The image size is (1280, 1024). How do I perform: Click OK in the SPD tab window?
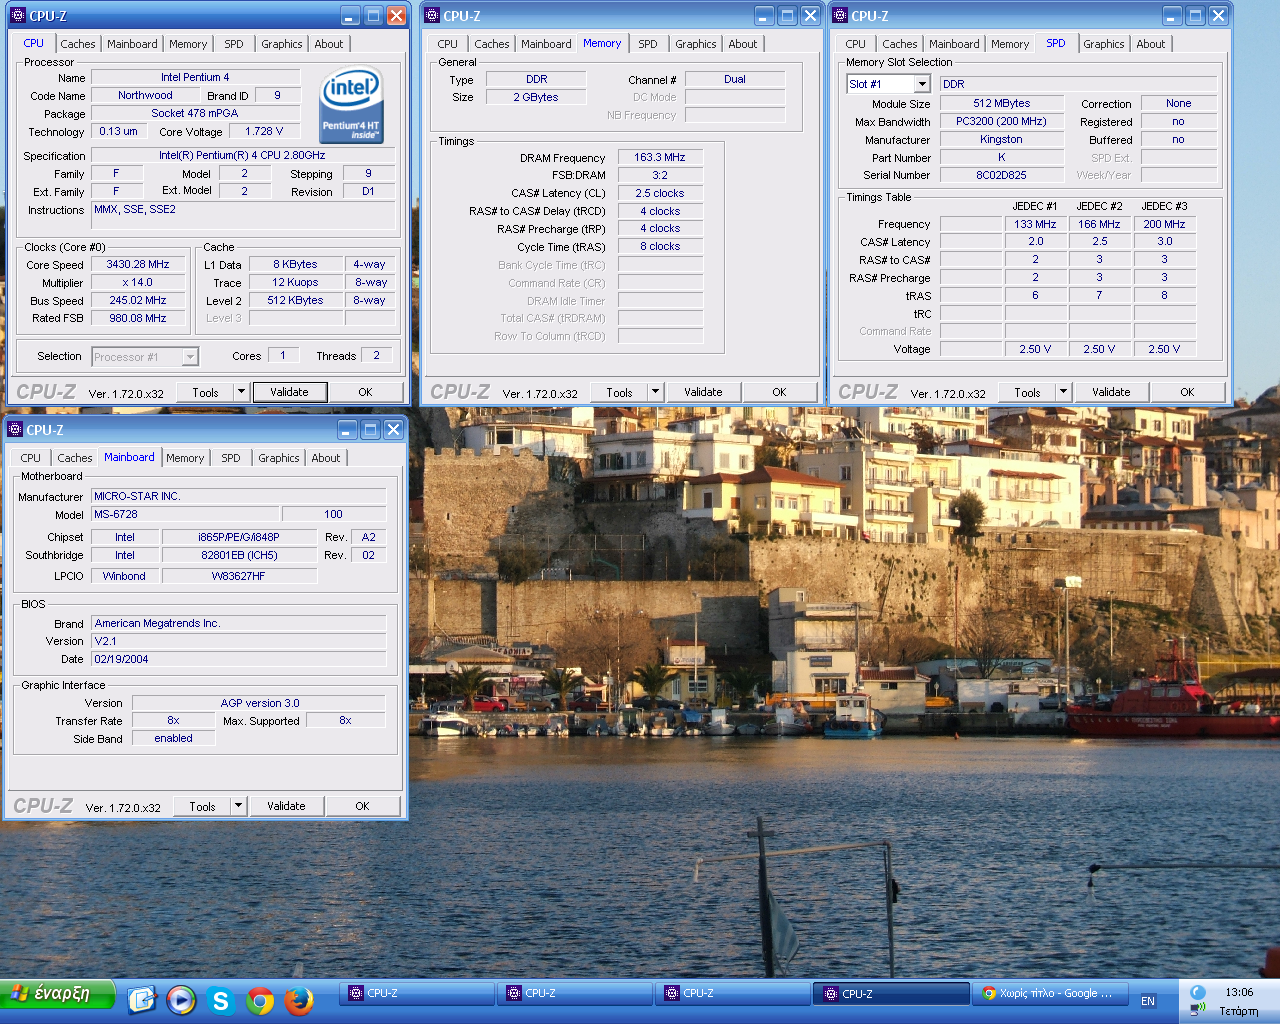click(x=1187, y=392)
